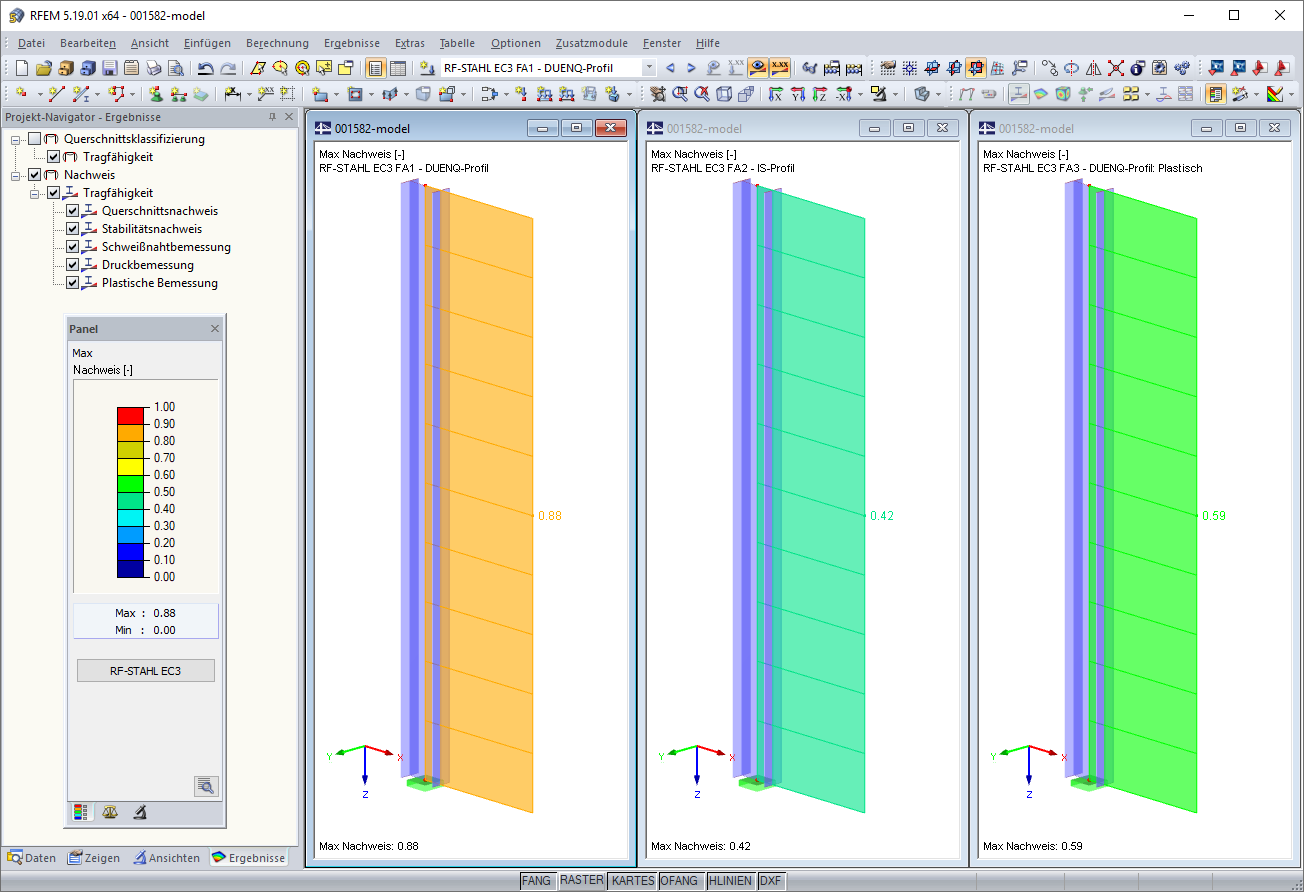This screenshot has width=1304, height=892.
Task: Click the yellow 0.70 color swatch in legend
Action: [132, 467]
